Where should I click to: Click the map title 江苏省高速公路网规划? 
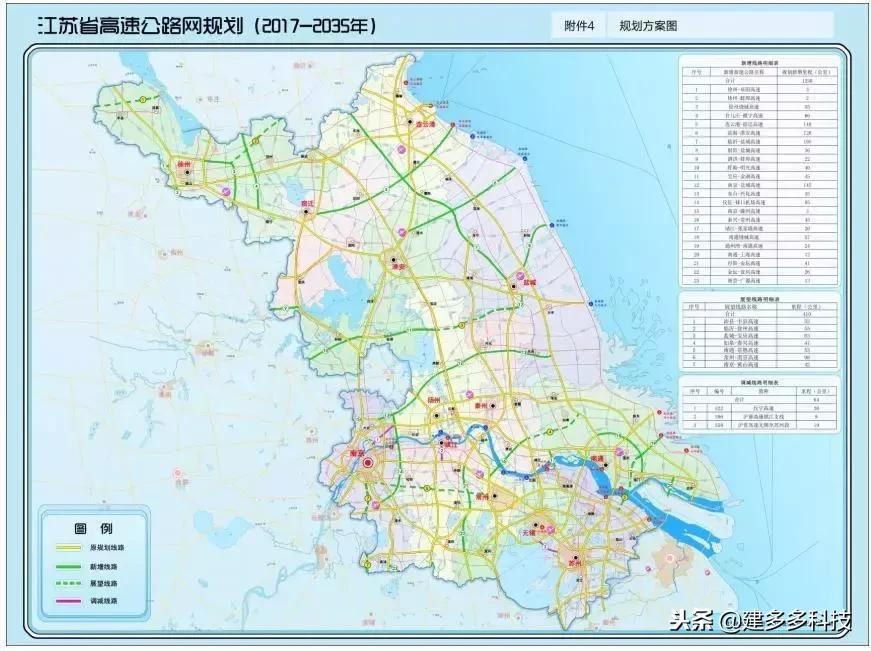(139, 26)
